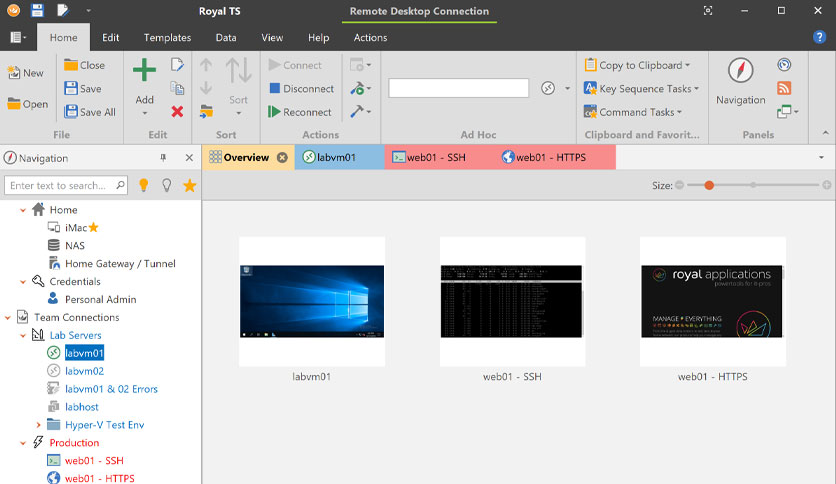This screenshot has height=484, width=836.
Task: Open the web01 - SSH terminal thumbnail
Action: click(x=512, y=302)
